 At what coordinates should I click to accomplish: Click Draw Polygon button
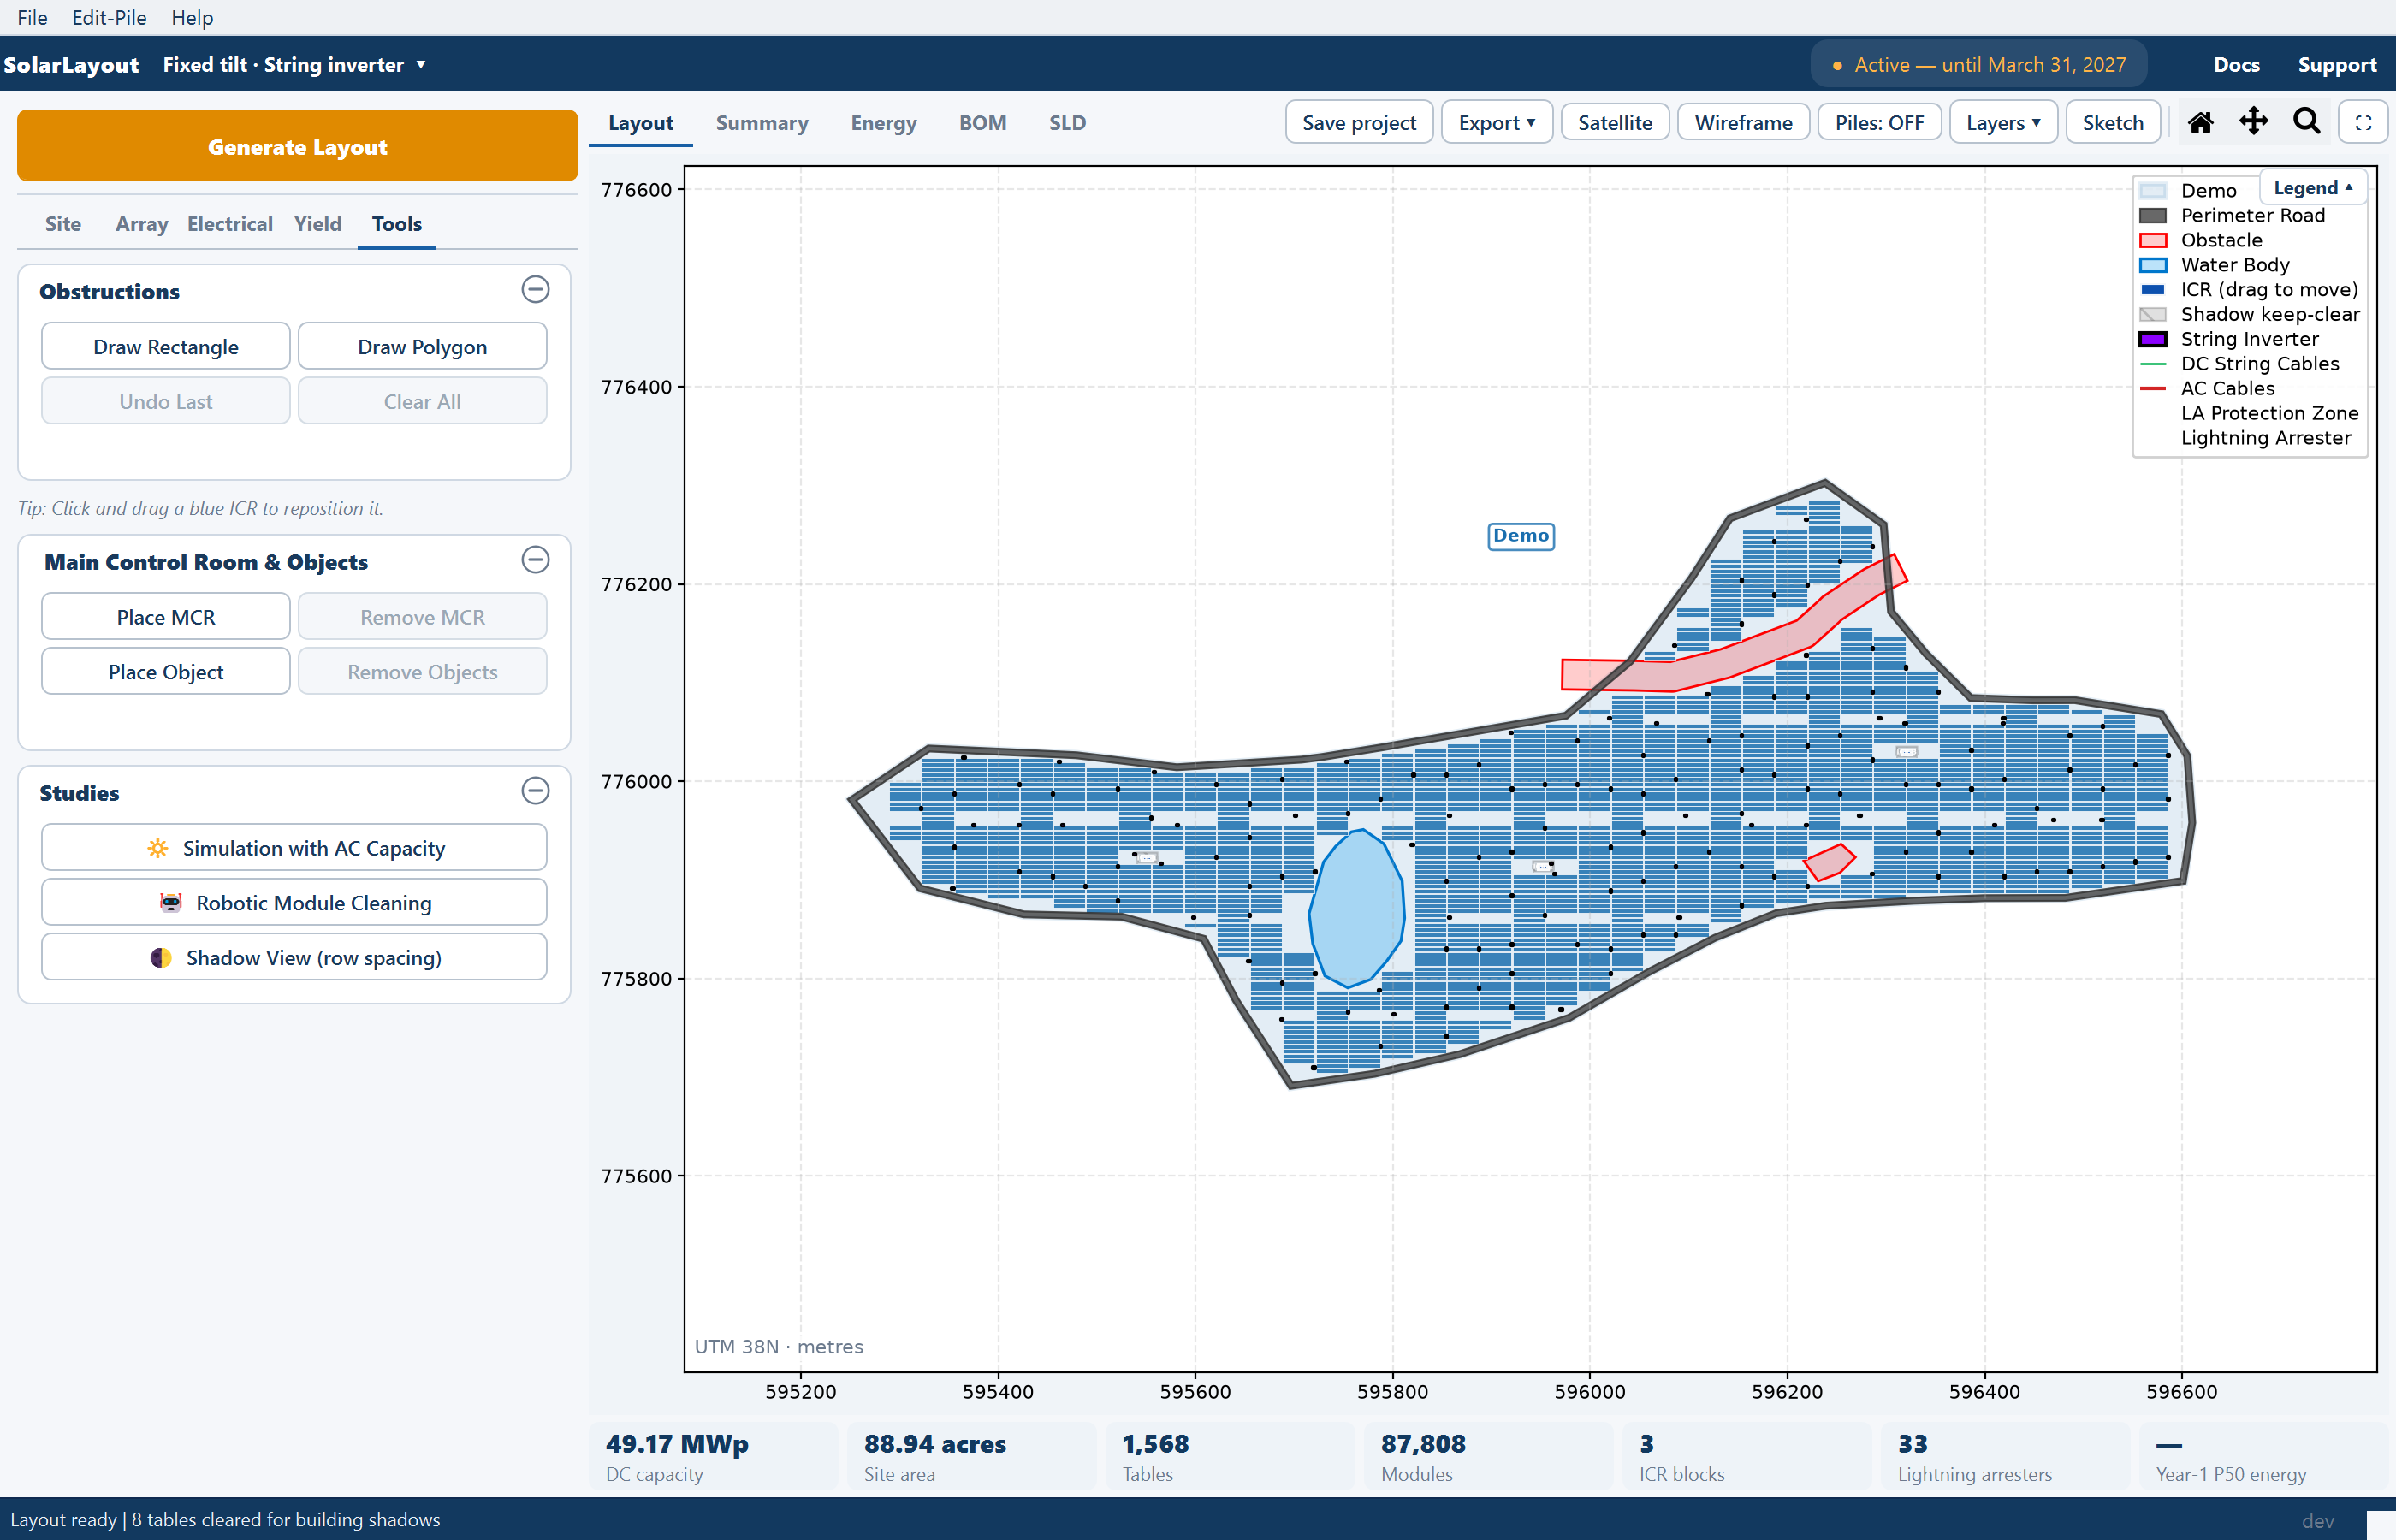point(422,346)
